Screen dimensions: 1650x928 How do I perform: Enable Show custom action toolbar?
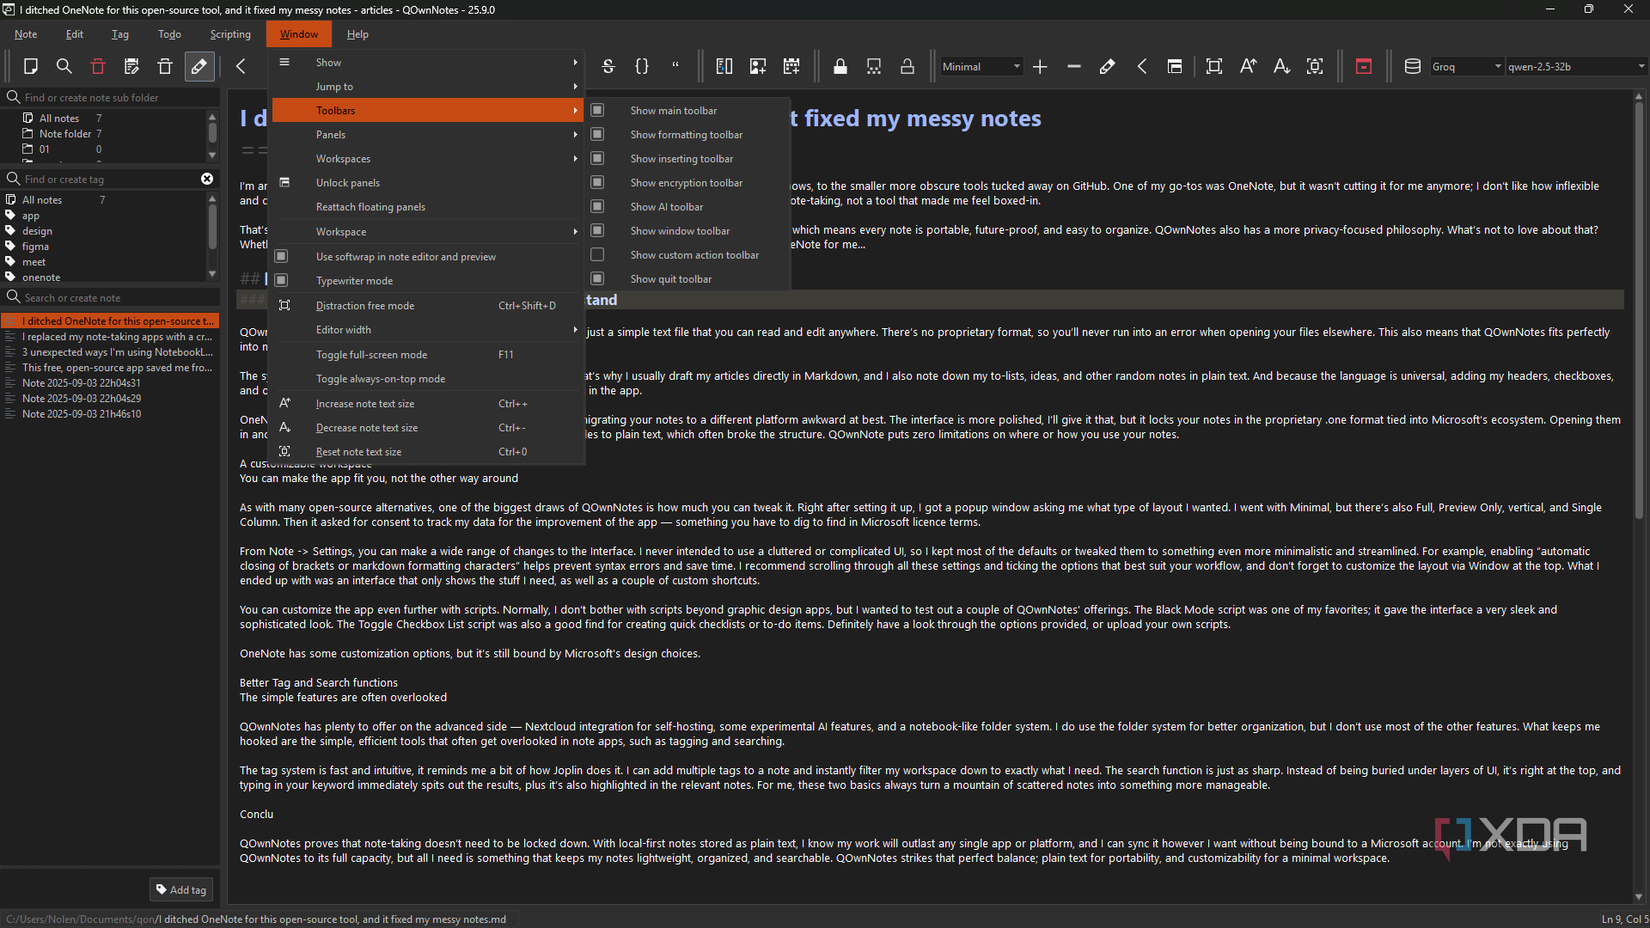[597, 254]
